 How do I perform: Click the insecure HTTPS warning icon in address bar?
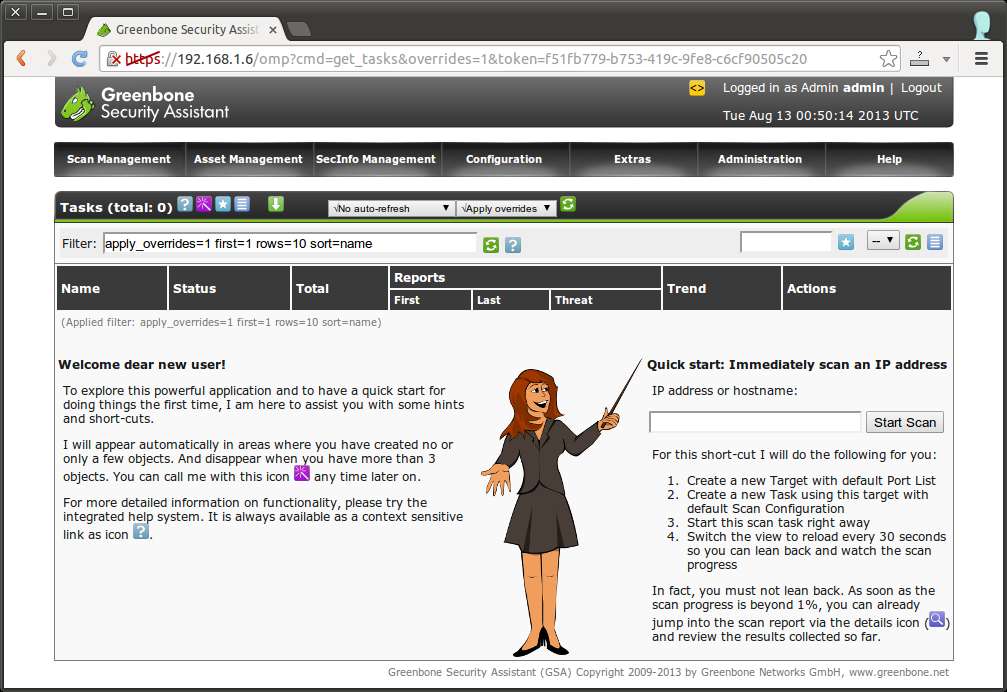114,58
